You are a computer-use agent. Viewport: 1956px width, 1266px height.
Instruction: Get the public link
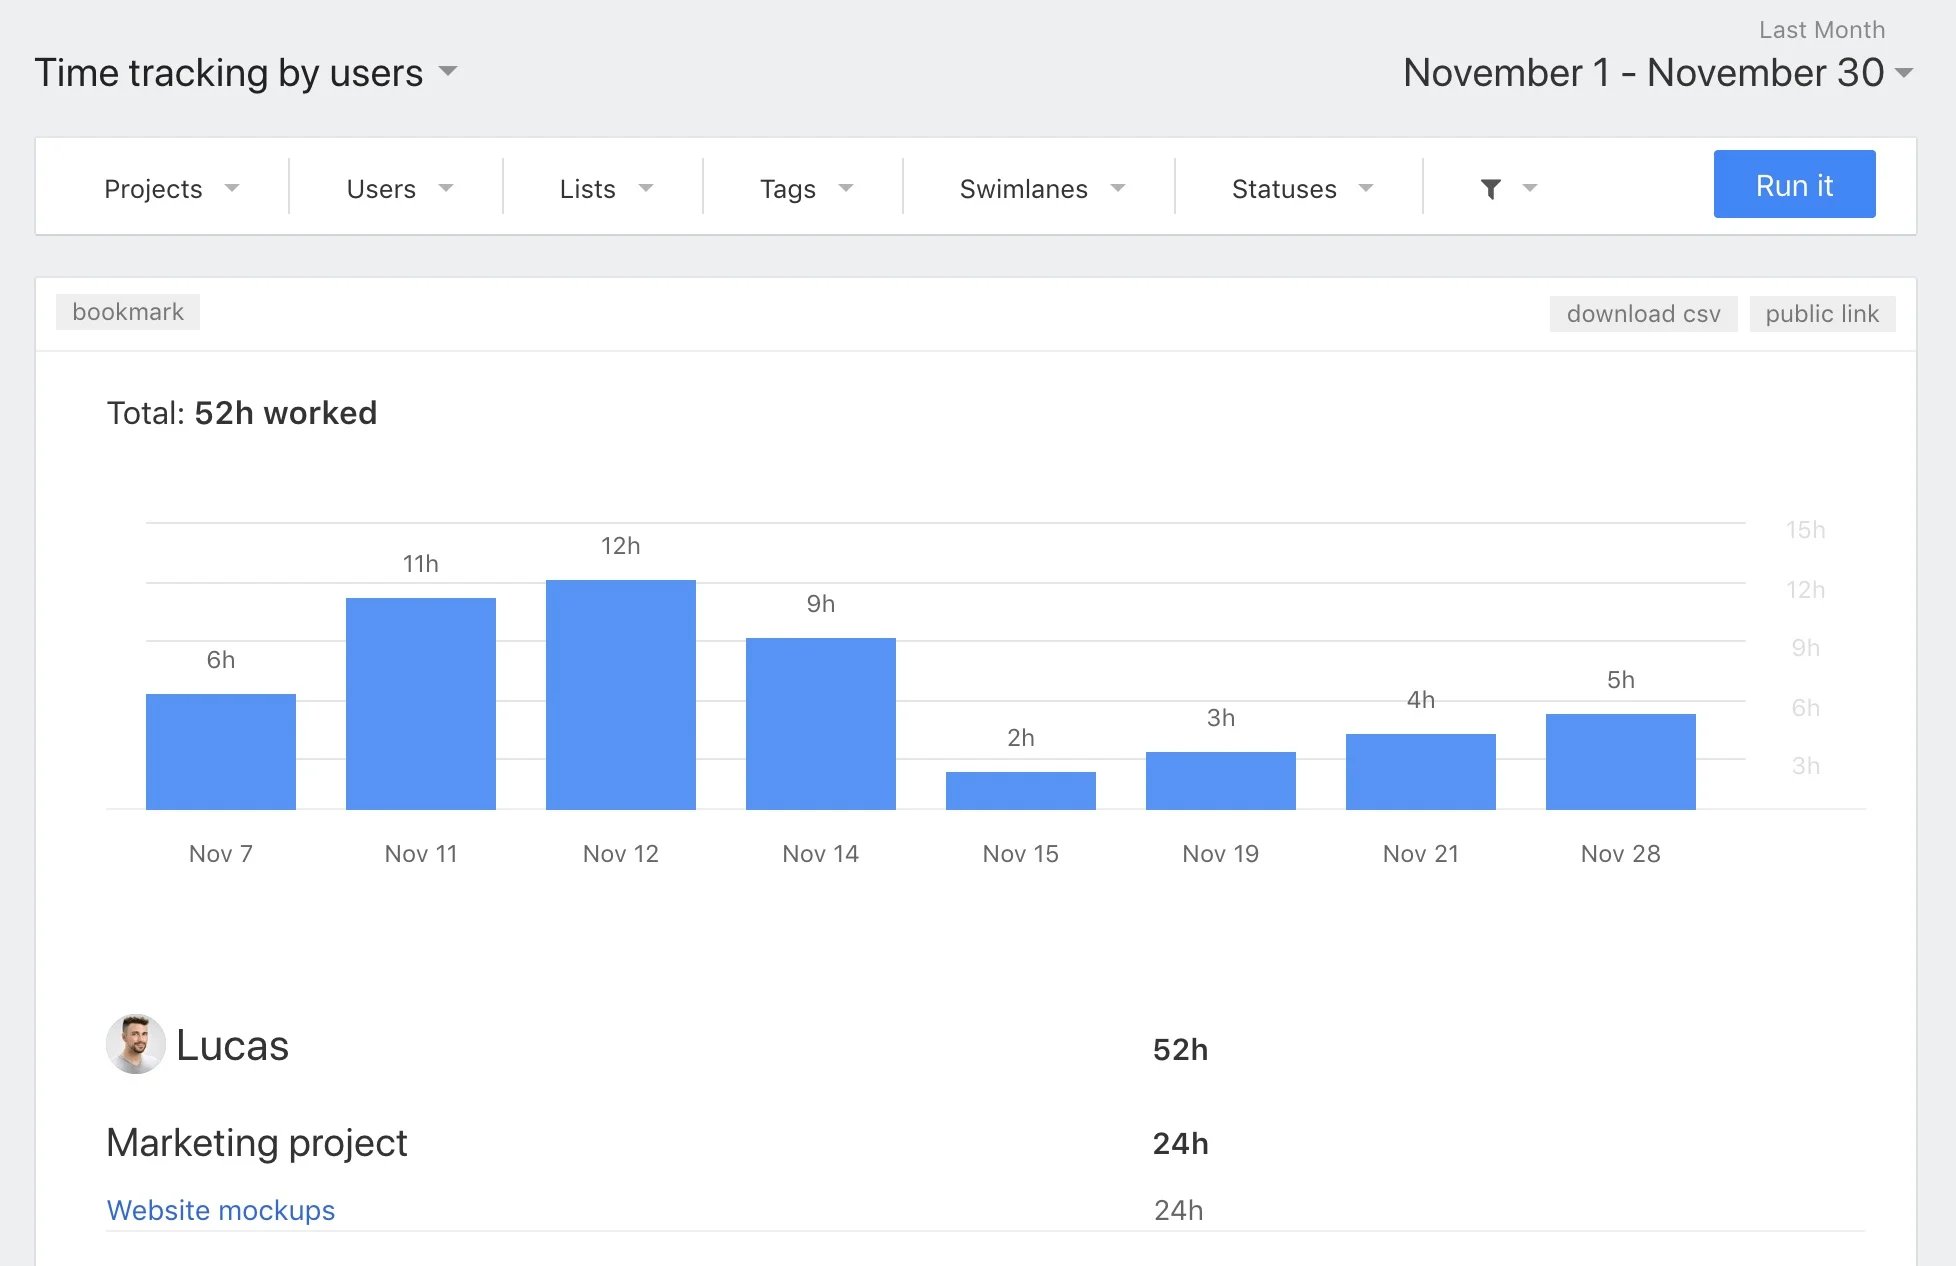pos(1821,314)
